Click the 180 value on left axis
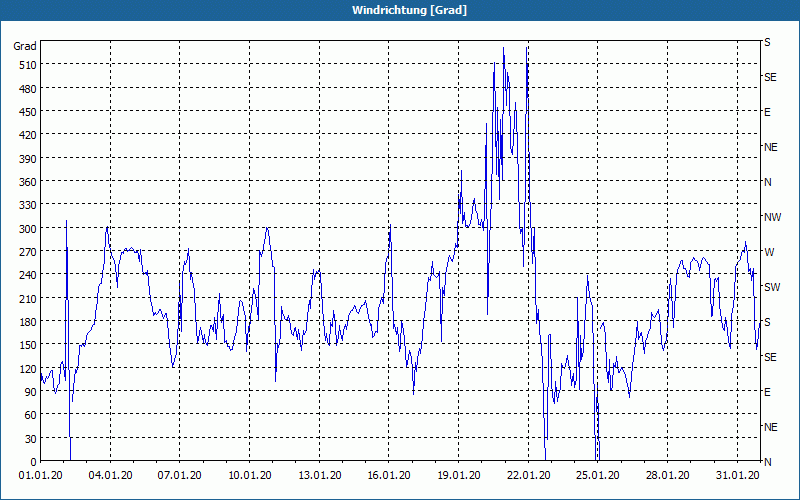This screenshot has width=800, height=500. (x=27, y=322)
